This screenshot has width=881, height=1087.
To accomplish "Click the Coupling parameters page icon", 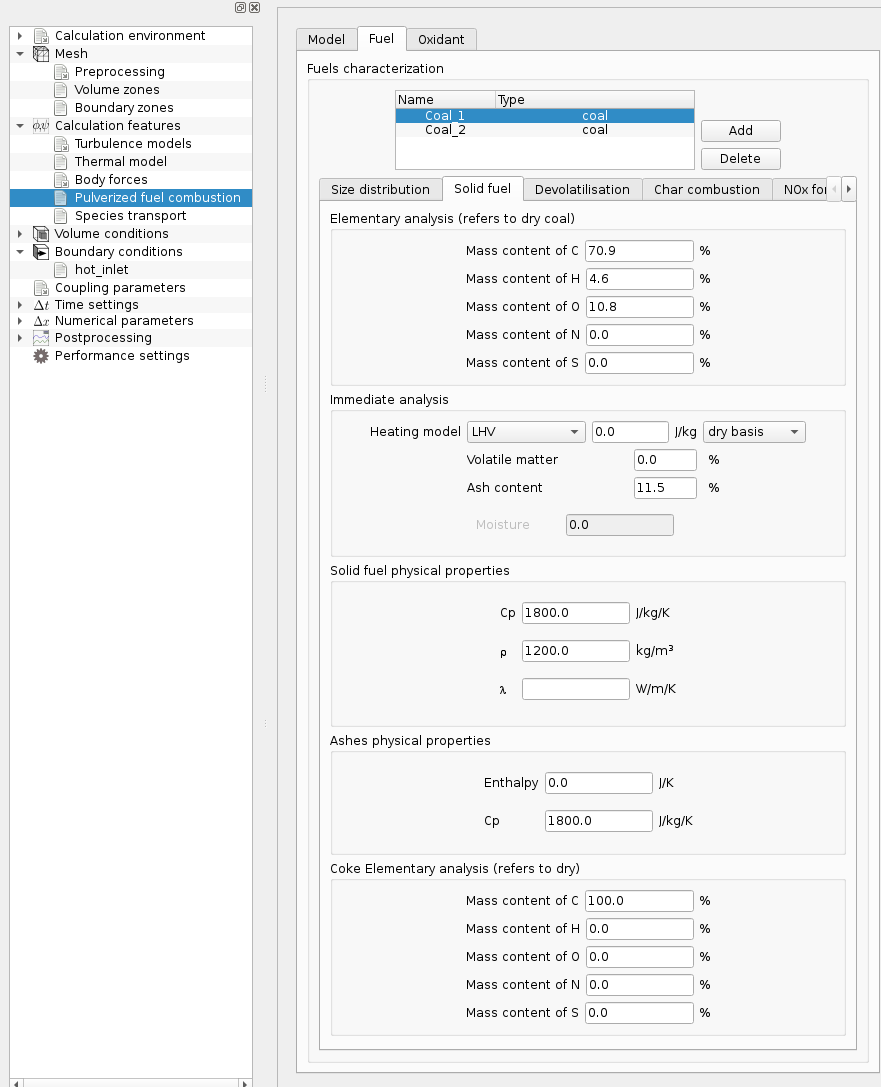I will coord(41,288).
